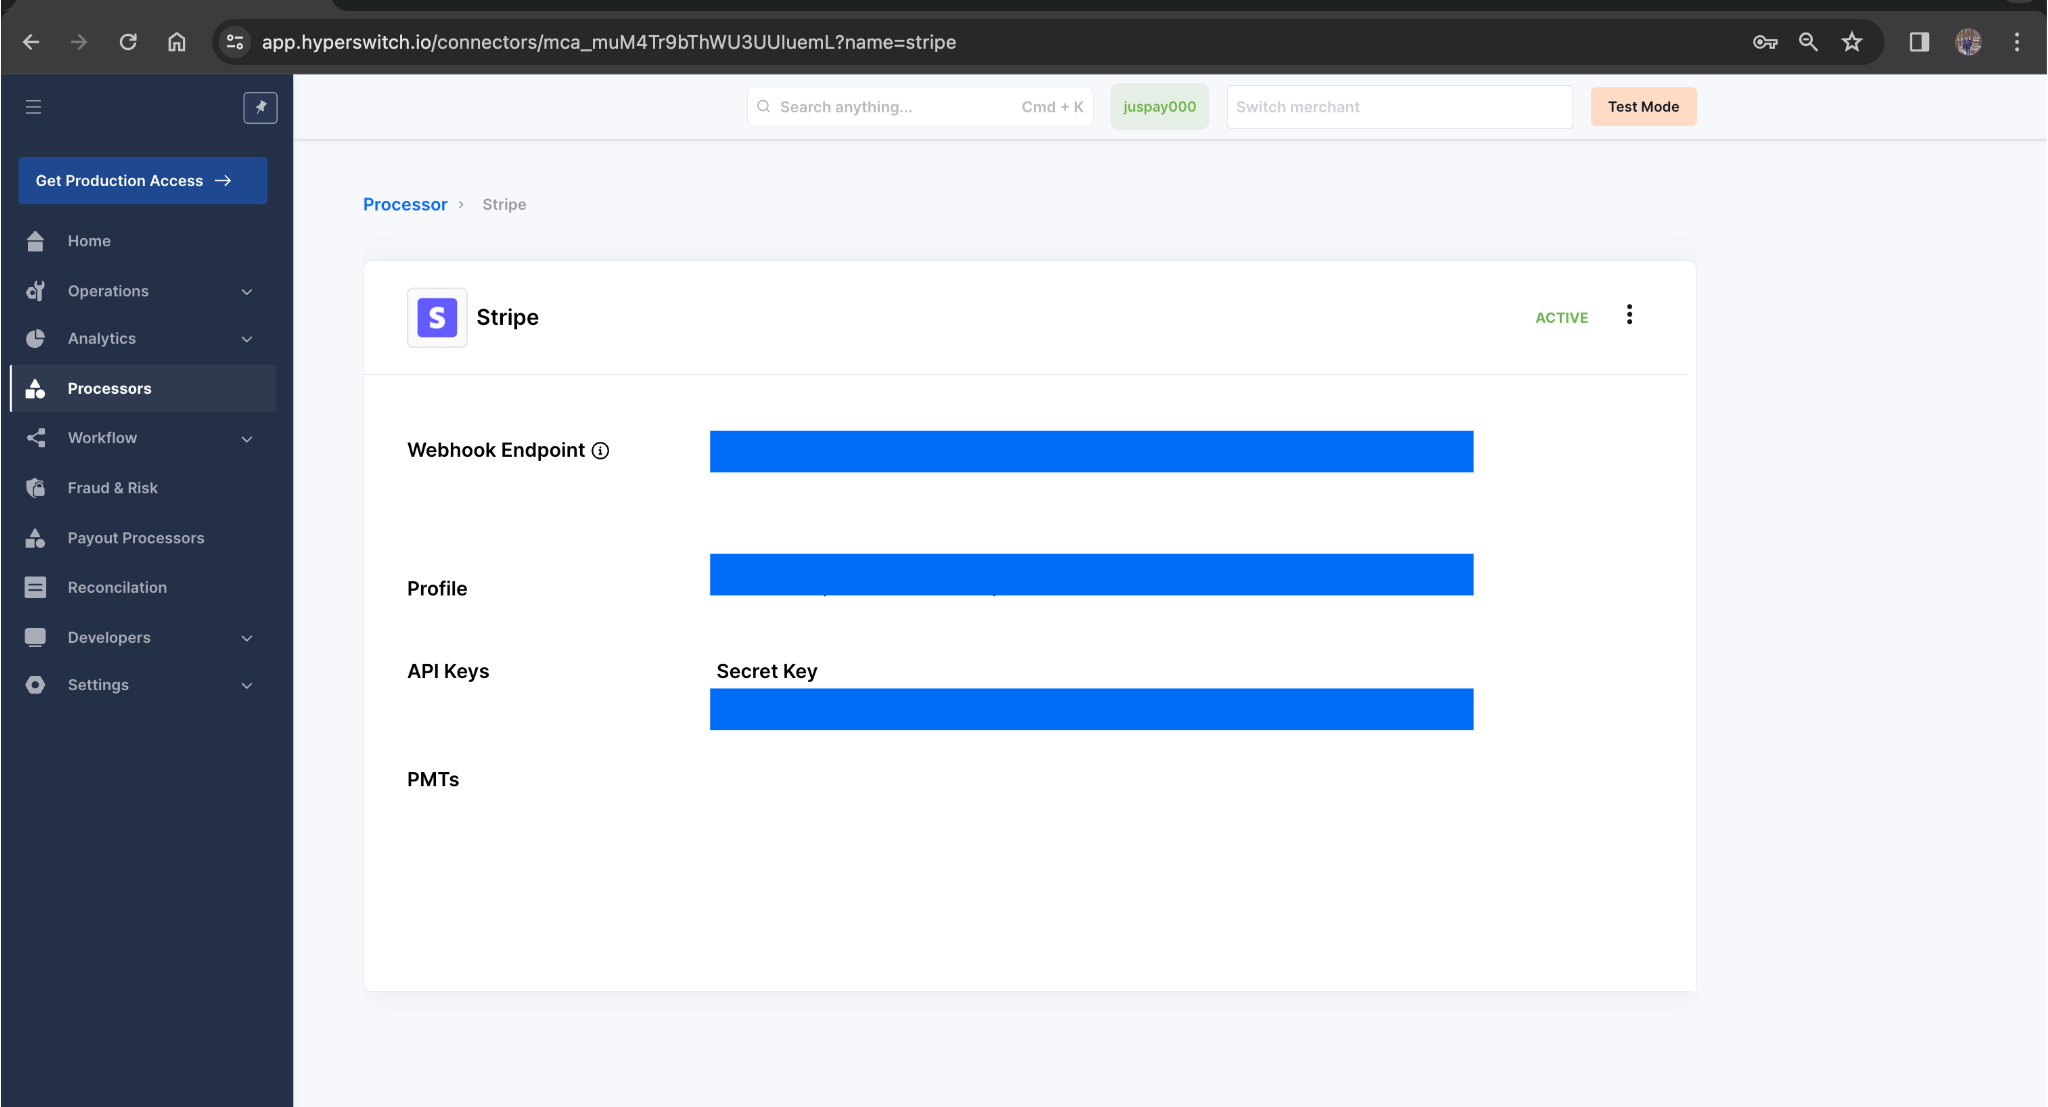This screenshot has height=1107, width=2048.
Task: Click the password key icon in address bar
Action: 1765,42
